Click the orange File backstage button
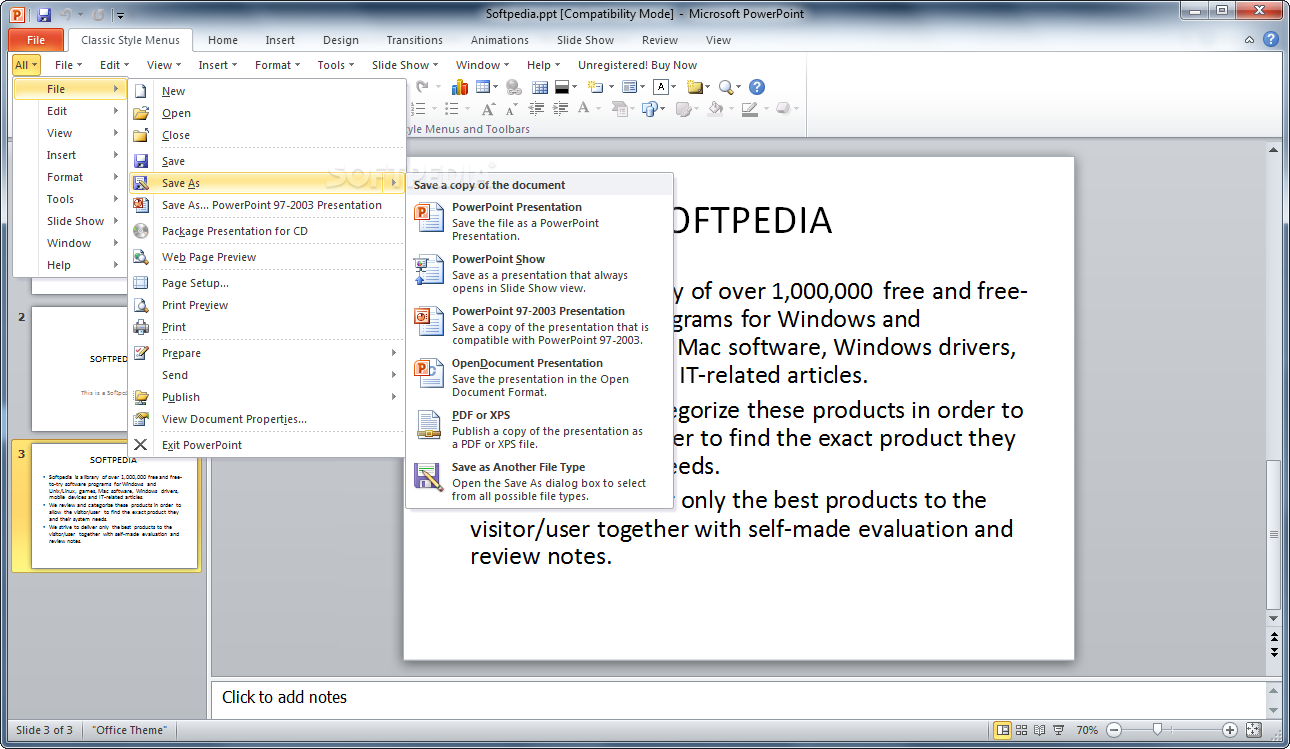This screenshot has height=749, width=1290. coord(36,40)
